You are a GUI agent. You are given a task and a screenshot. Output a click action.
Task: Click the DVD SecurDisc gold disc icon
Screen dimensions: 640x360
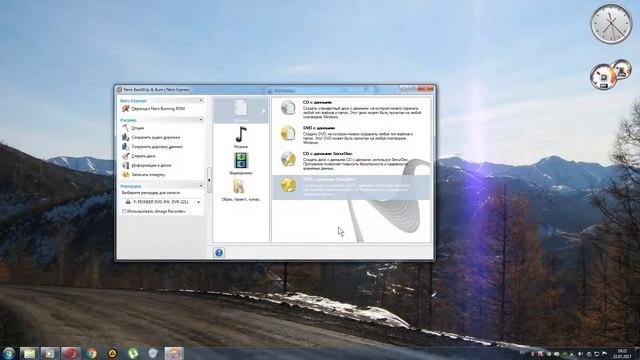pyautogui.click(x=288, y=185)
